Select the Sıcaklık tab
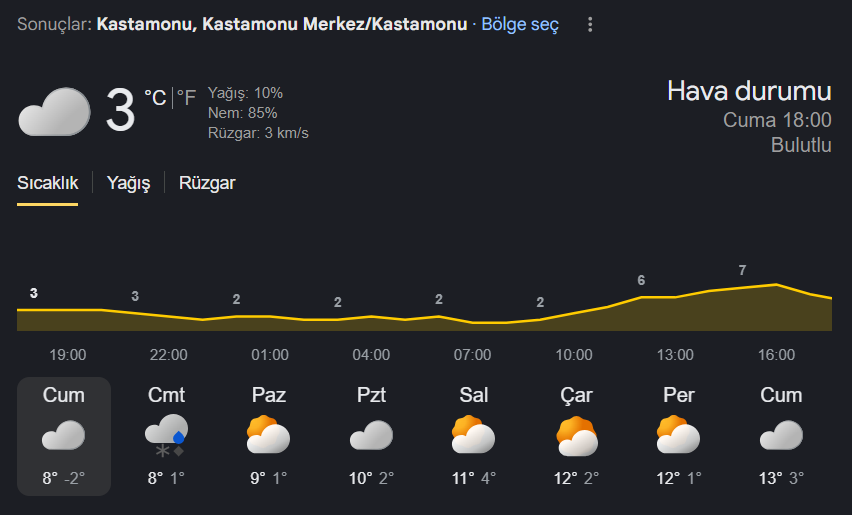The width and height of the screenshot is (852, 515). [47, 183]
